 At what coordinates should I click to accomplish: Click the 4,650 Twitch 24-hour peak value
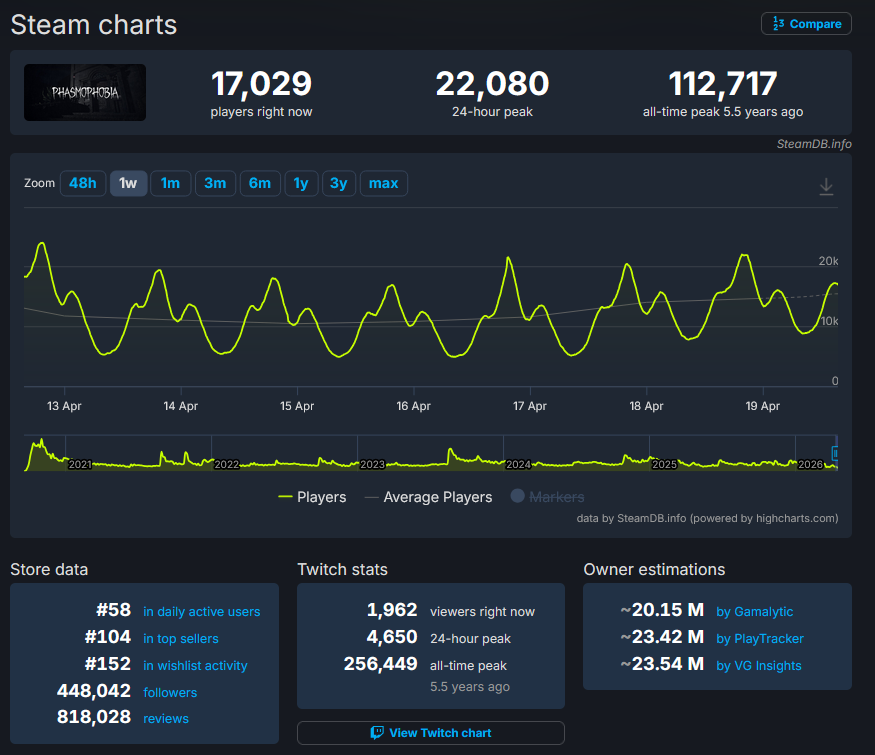[x=392, y=637]
